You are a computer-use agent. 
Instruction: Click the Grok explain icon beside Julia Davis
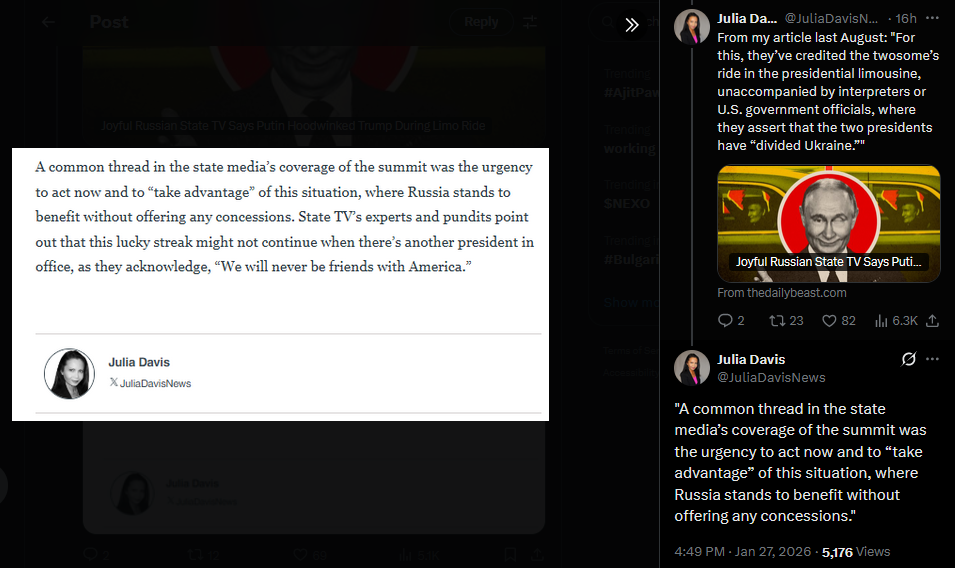[x=908, y=359]
